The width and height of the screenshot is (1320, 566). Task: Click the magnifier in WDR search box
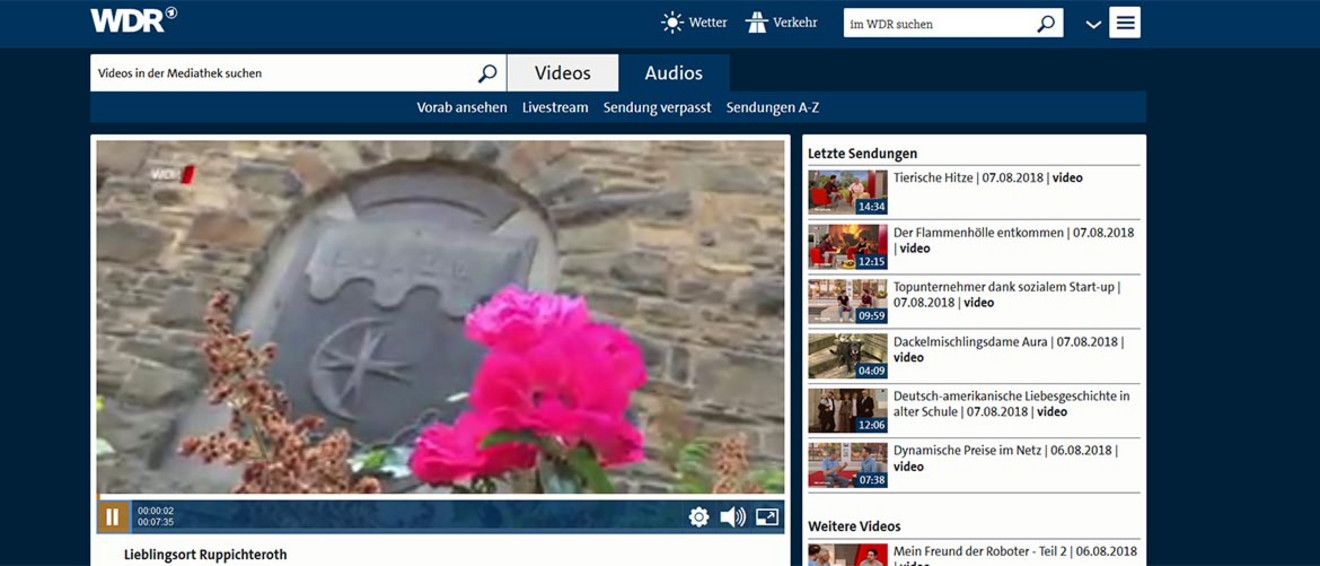tap(1046, 23)
